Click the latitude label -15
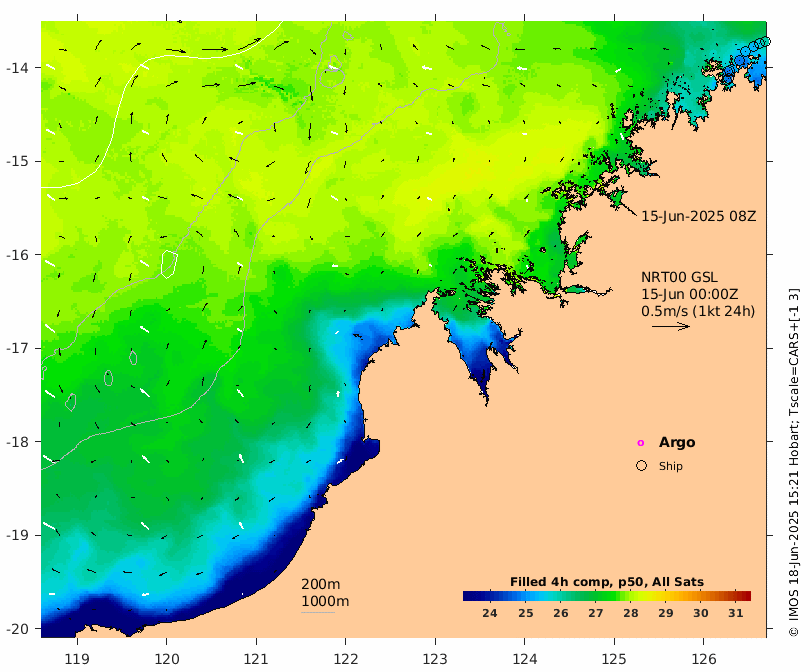This screenshot has width=810, height=672. coord(17,161)
